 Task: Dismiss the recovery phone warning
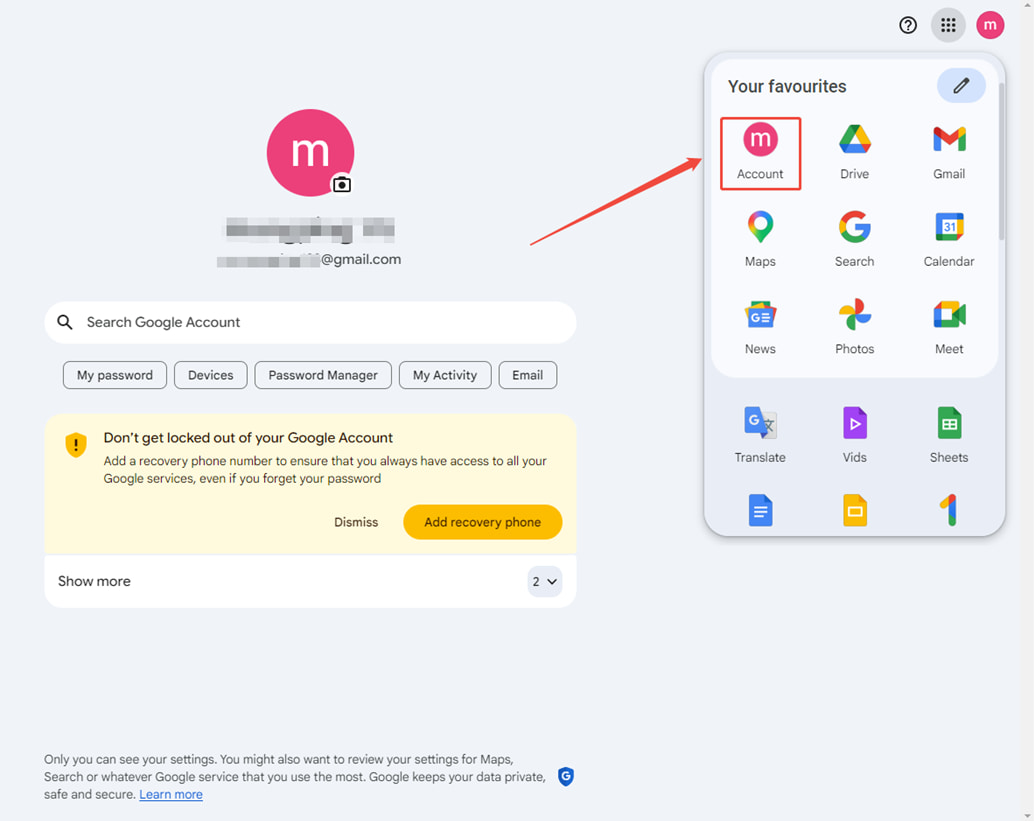(x=356, y=522)
